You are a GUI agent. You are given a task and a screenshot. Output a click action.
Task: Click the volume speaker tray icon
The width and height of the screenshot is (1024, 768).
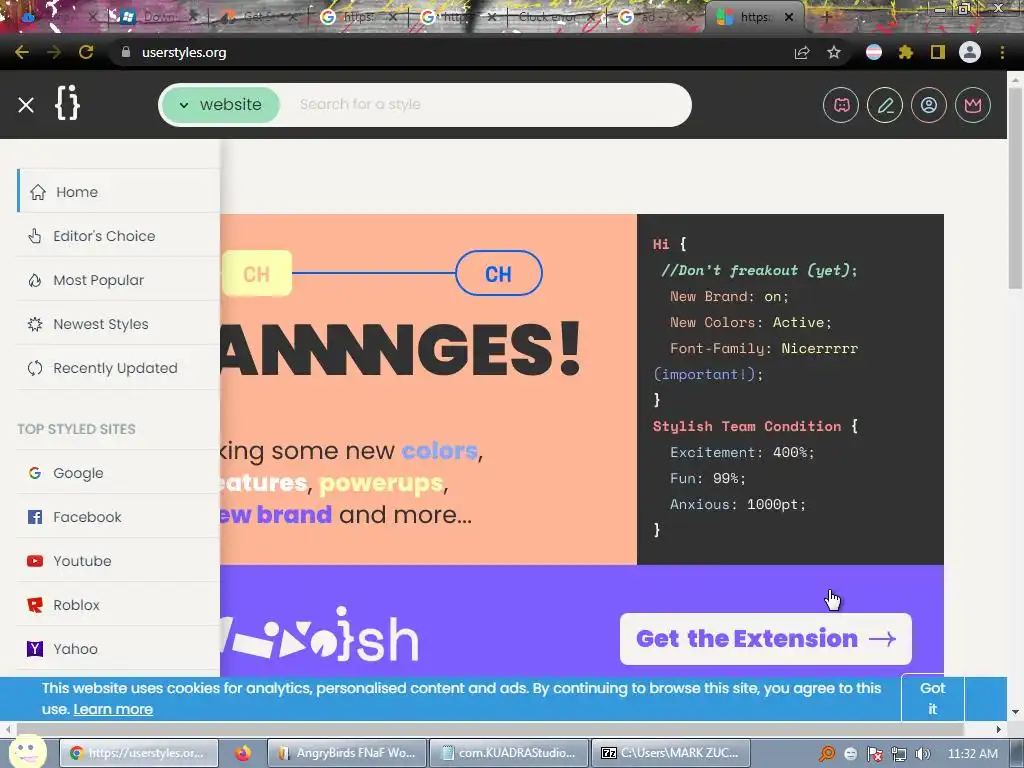(x=923, y=754)
